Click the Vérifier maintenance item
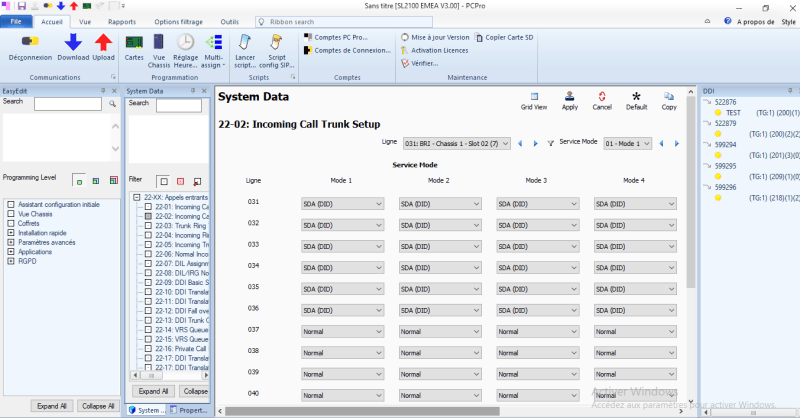Image resolution: width=800 pixels, height=418 pixels. point(419,63)
